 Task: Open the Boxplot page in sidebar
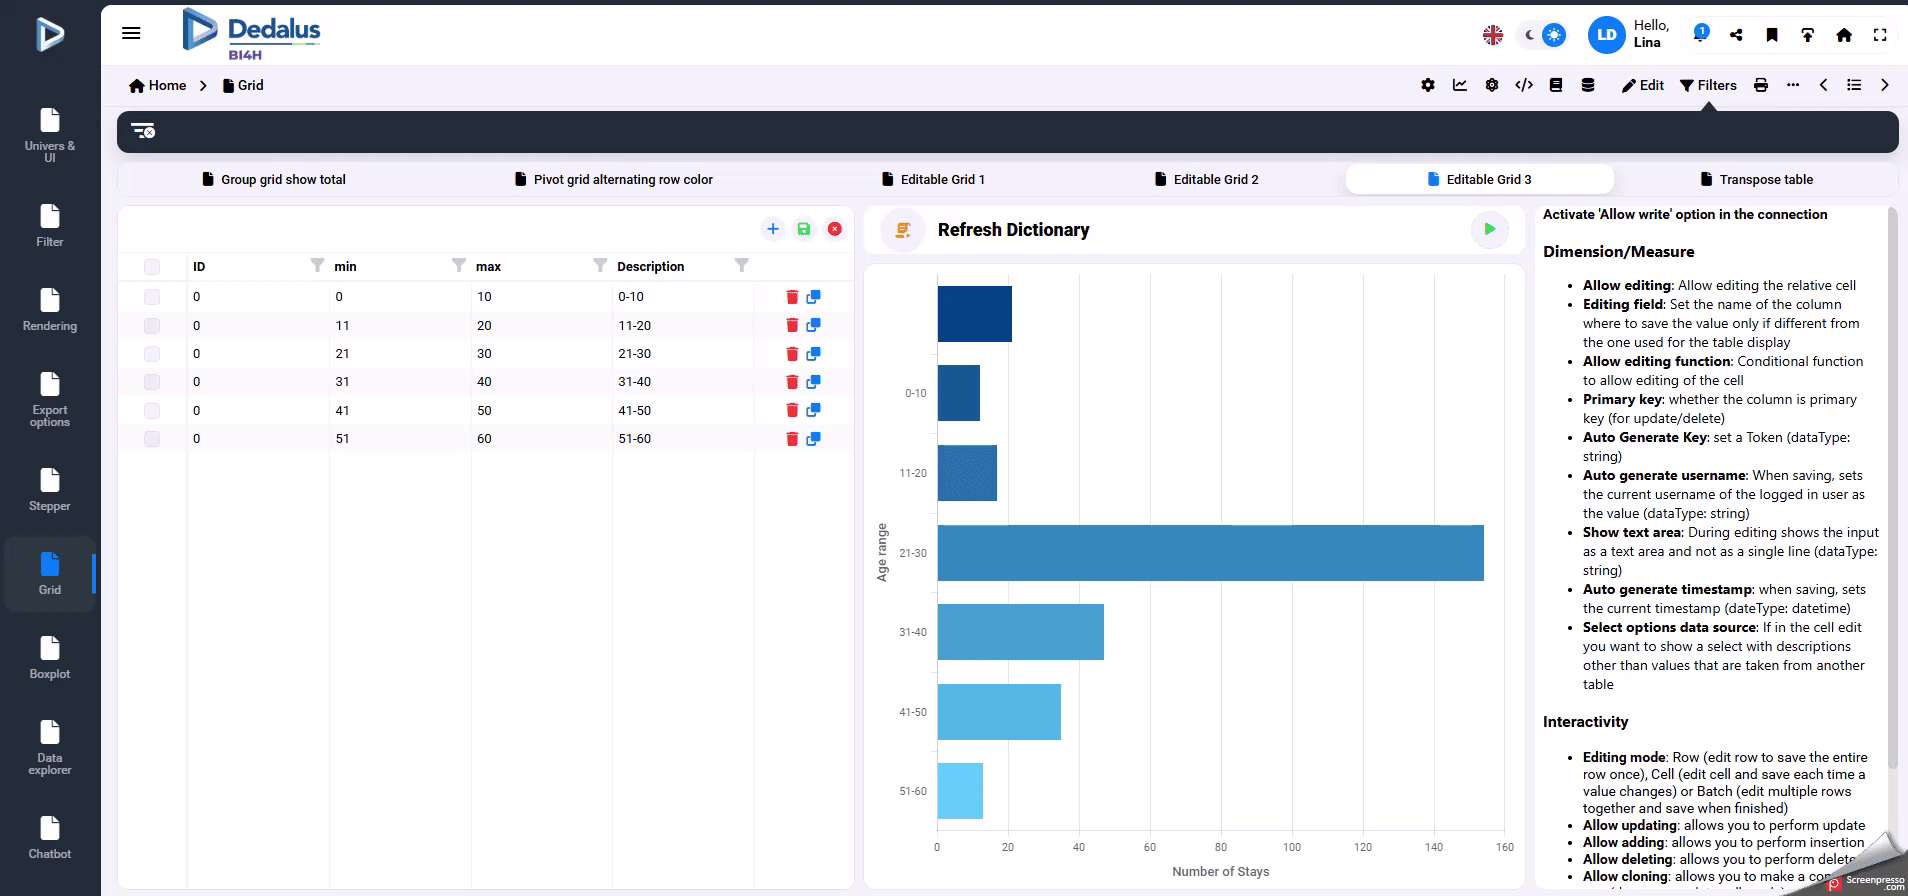point(50,657)
